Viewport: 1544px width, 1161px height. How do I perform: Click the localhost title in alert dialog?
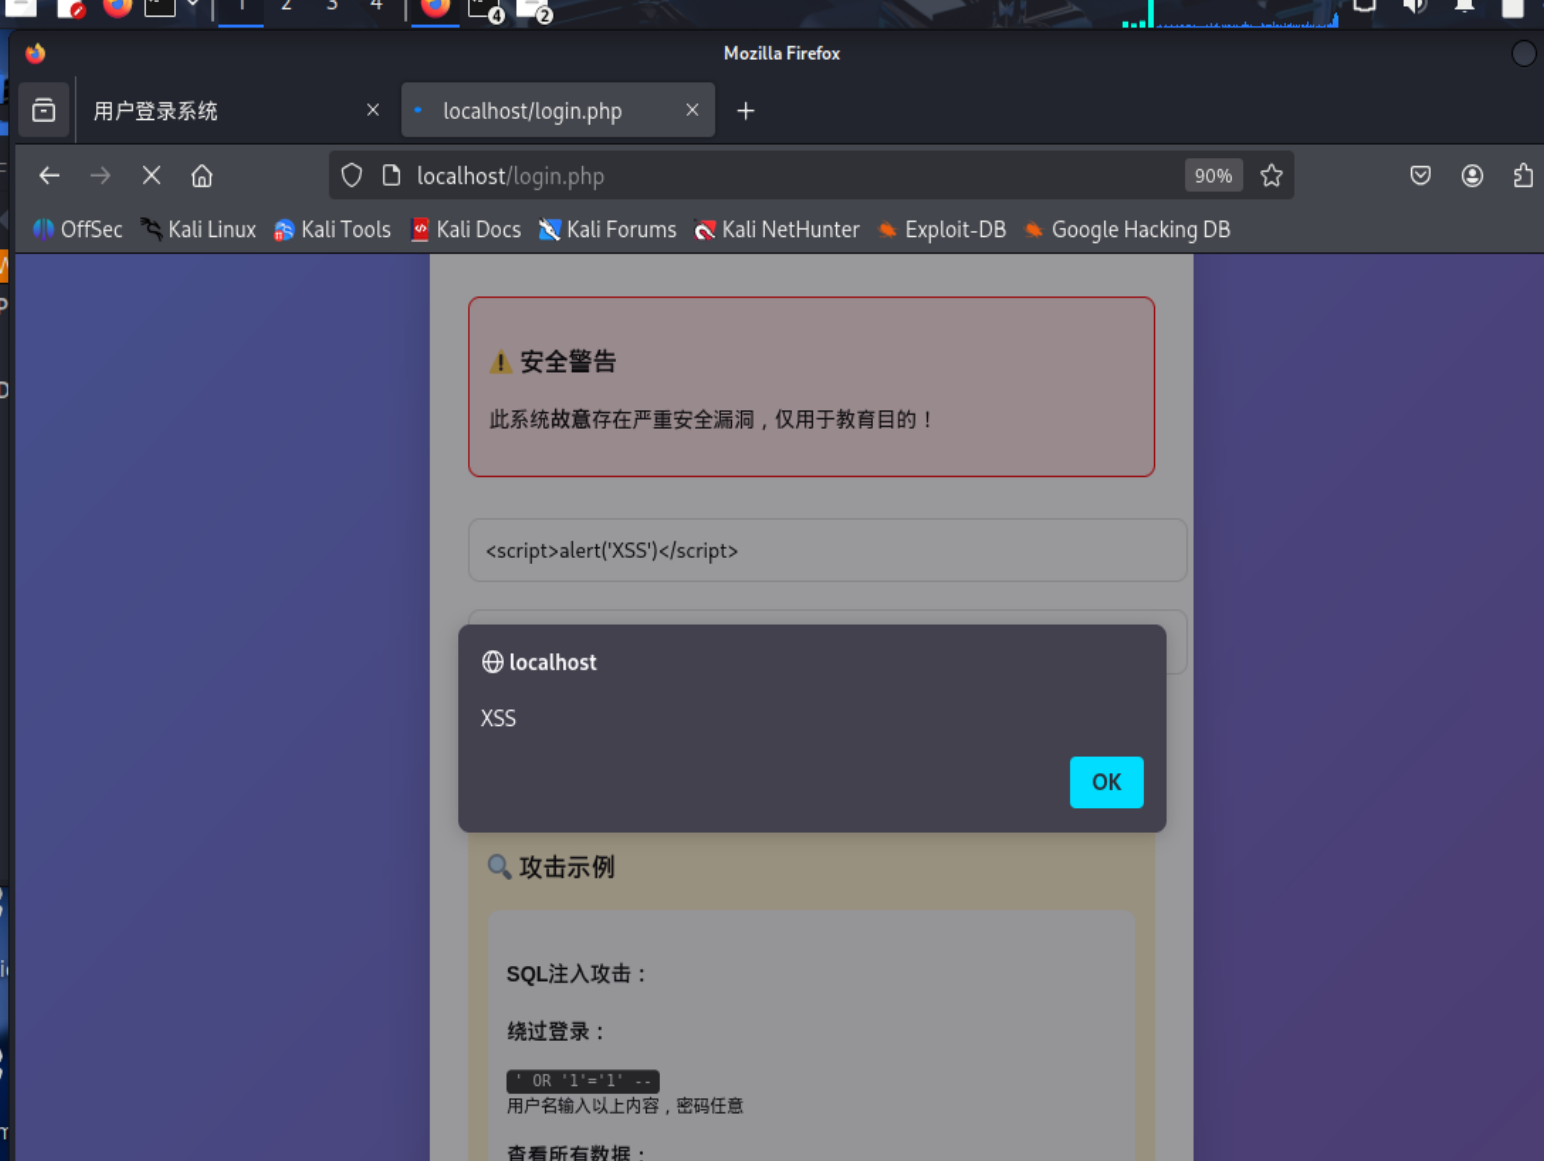pos(552,662)
